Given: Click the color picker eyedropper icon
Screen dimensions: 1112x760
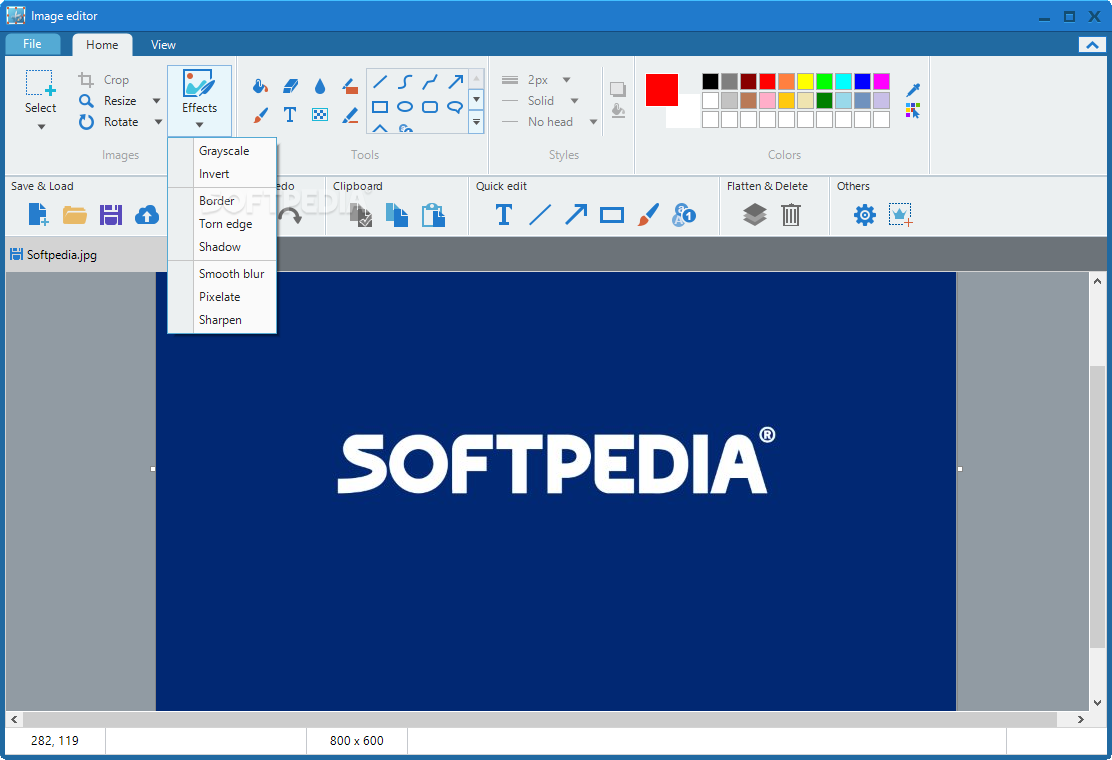Looking at the screenshot, I should [x=913, y=89].
